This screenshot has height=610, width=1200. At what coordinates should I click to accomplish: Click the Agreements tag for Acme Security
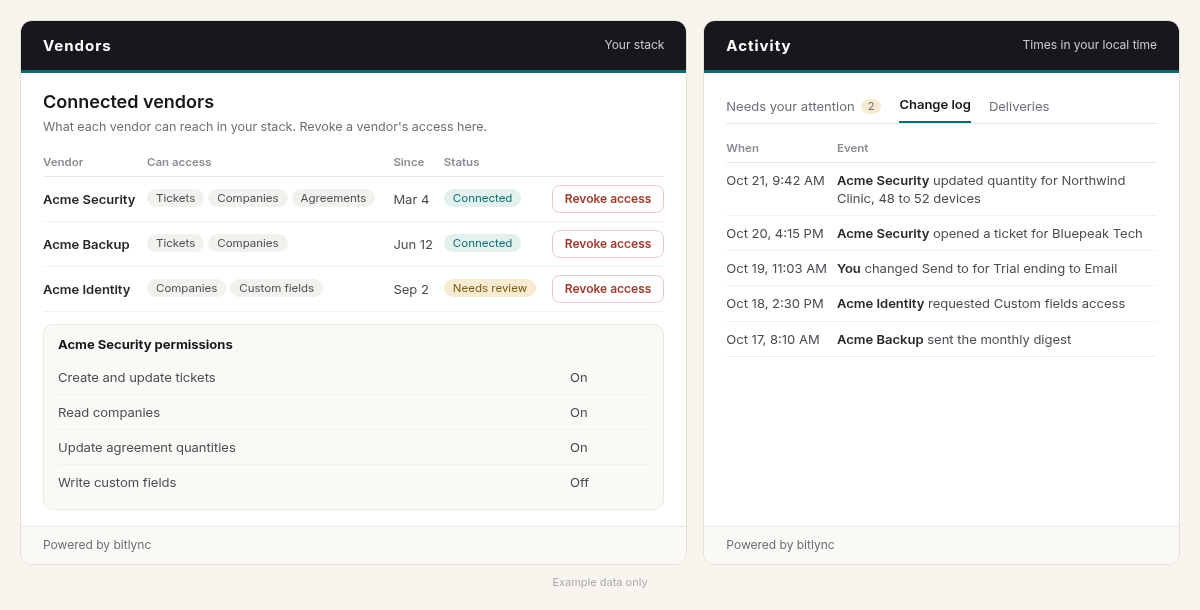click(x=333, y=198)
